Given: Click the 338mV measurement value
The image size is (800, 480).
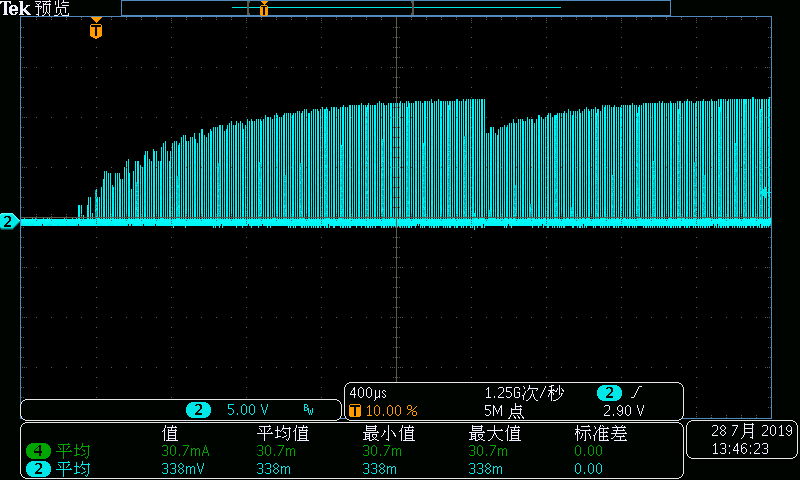Looking at the screenshot, I should tap(183, 469).
